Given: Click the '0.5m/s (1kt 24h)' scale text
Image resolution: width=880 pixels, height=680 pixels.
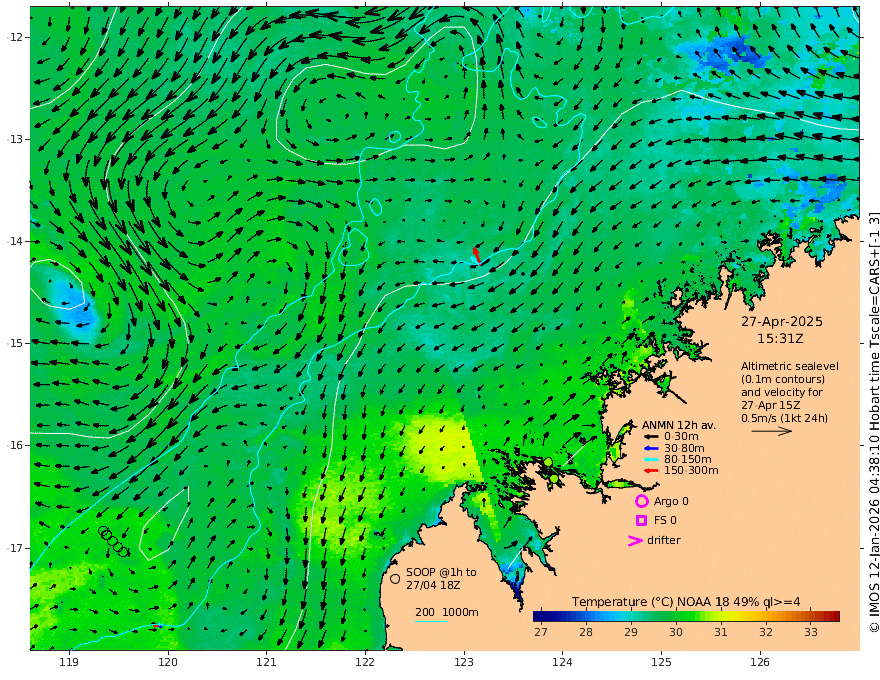Looking at the screenshot, I should (x=784, y=418).
